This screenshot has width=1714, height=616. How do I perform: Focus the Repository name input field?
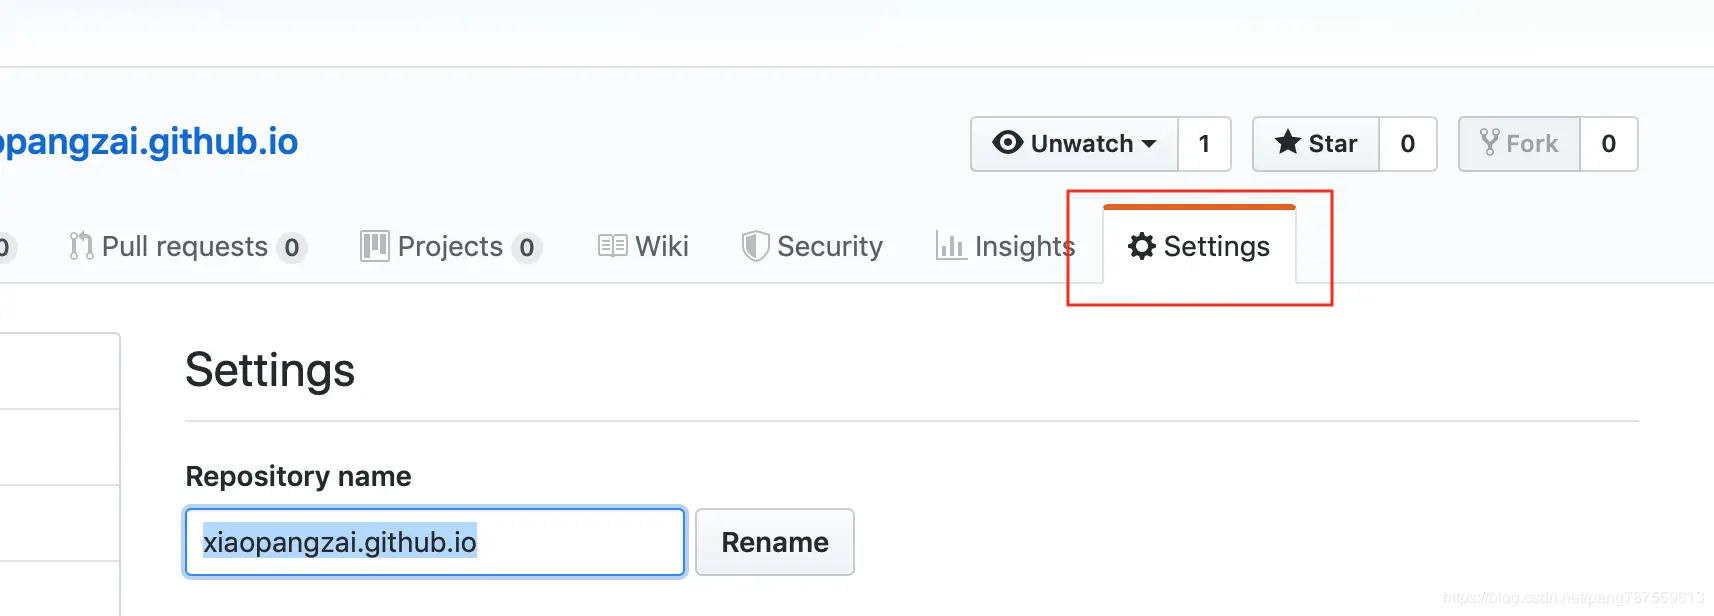coord(434,542)
